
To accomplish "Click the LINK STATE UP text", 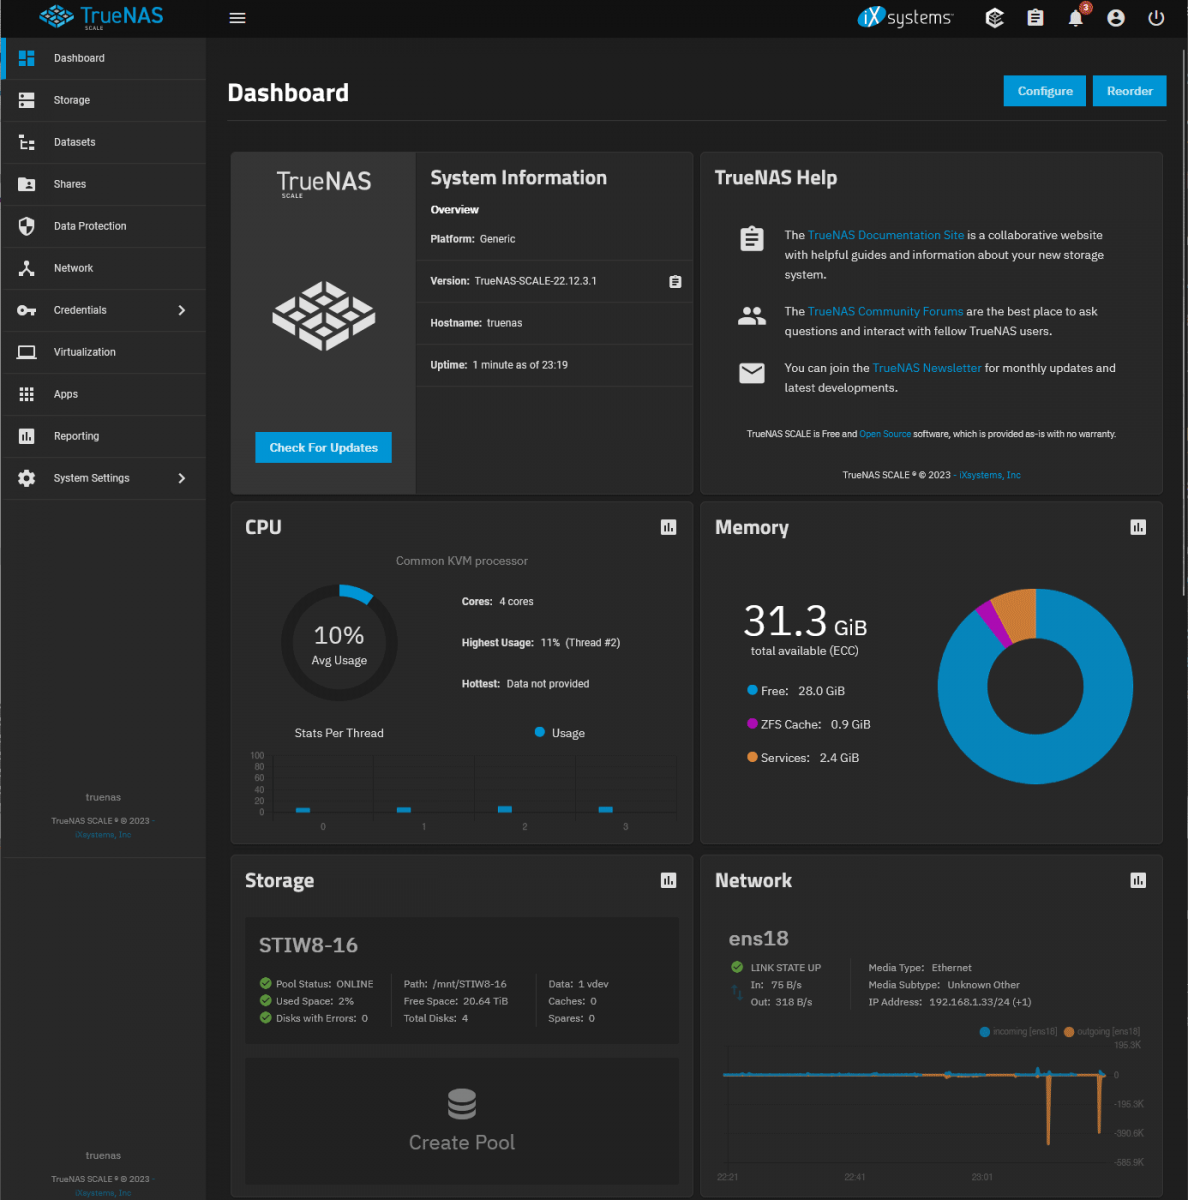I will 786,968.
